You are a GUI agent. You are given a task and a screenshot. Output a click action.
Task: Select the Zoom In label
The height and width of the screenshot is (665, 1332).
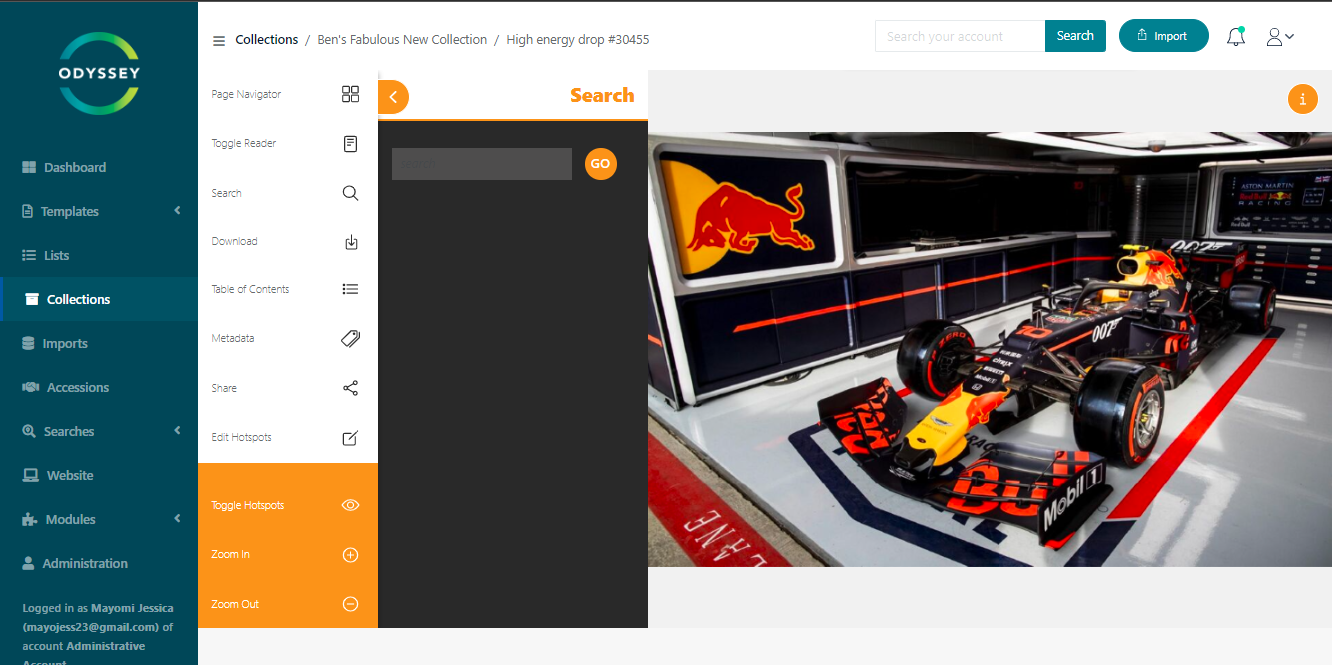pyautogui.click(x=231, y=554)
